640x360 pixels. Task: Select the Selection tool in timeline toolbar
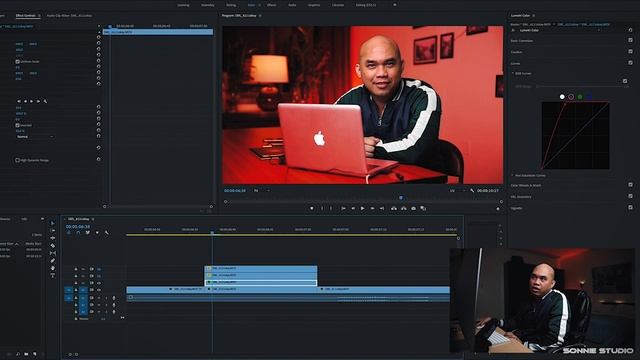pos(53,223)
